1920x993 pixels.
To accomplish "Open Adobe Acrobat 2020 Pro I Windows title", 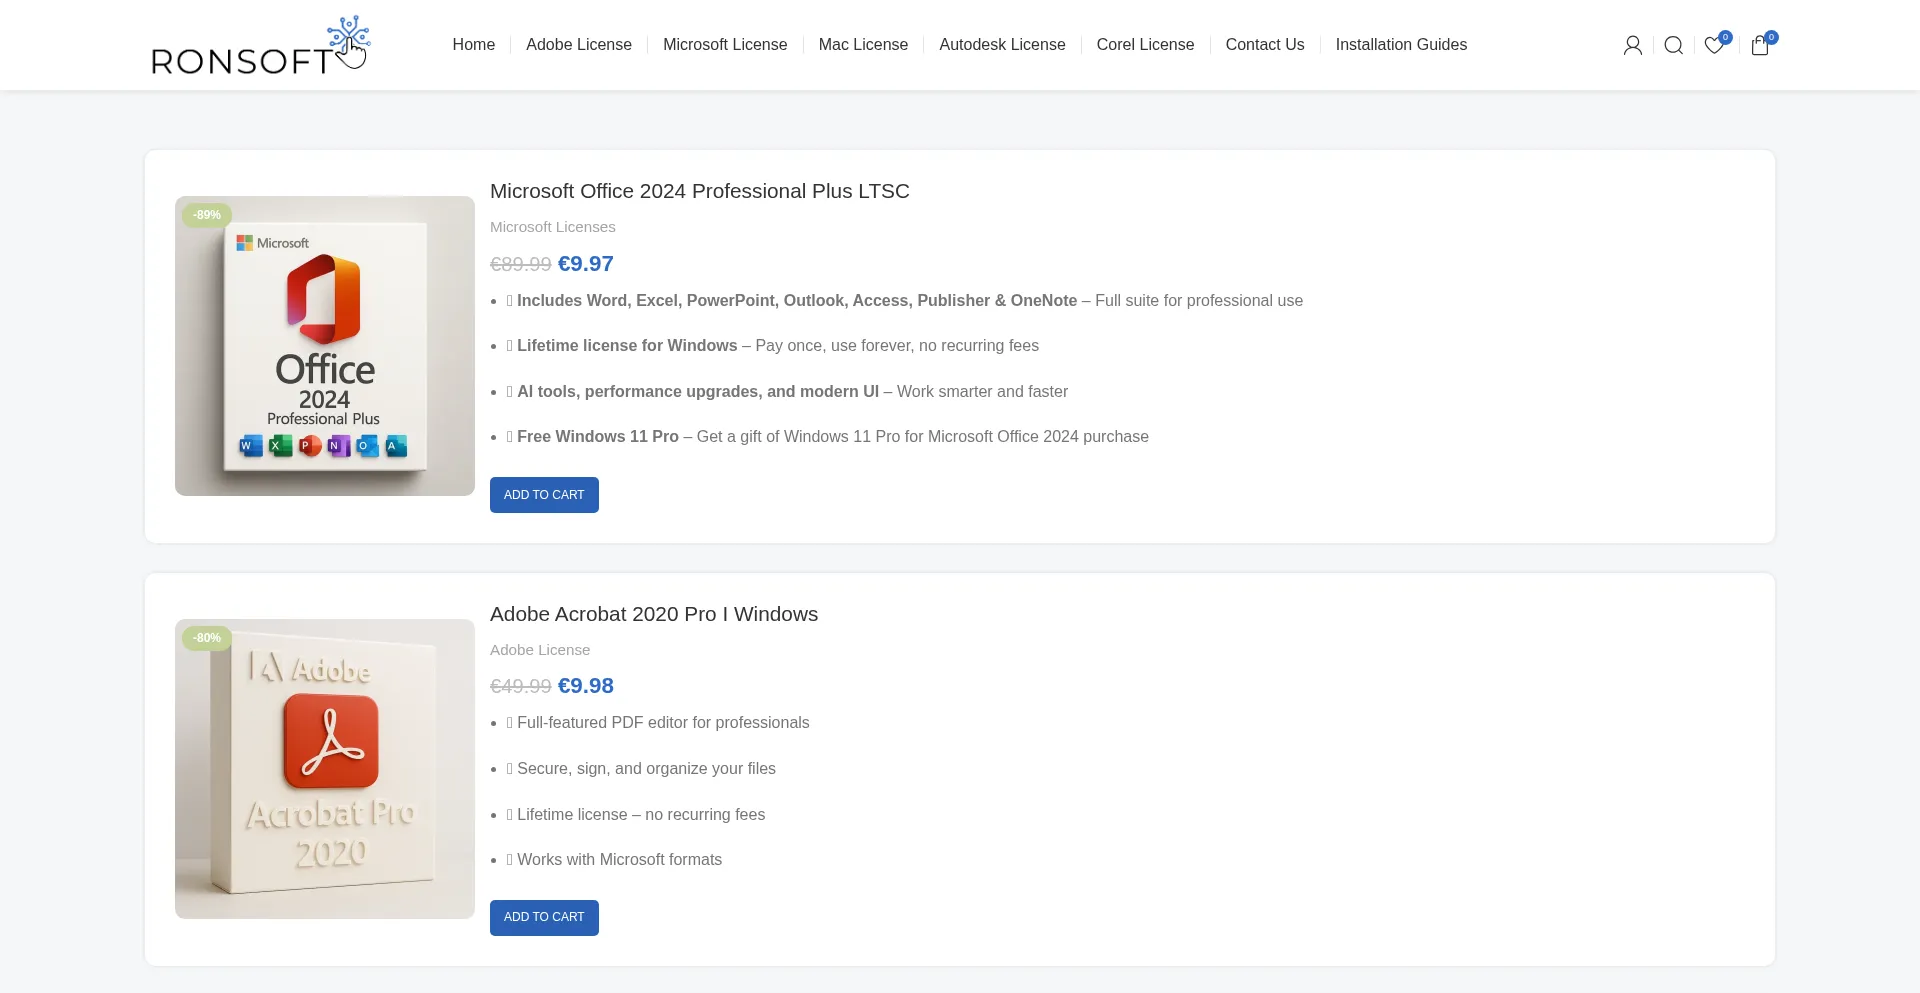I will click(x=654, y=614).
